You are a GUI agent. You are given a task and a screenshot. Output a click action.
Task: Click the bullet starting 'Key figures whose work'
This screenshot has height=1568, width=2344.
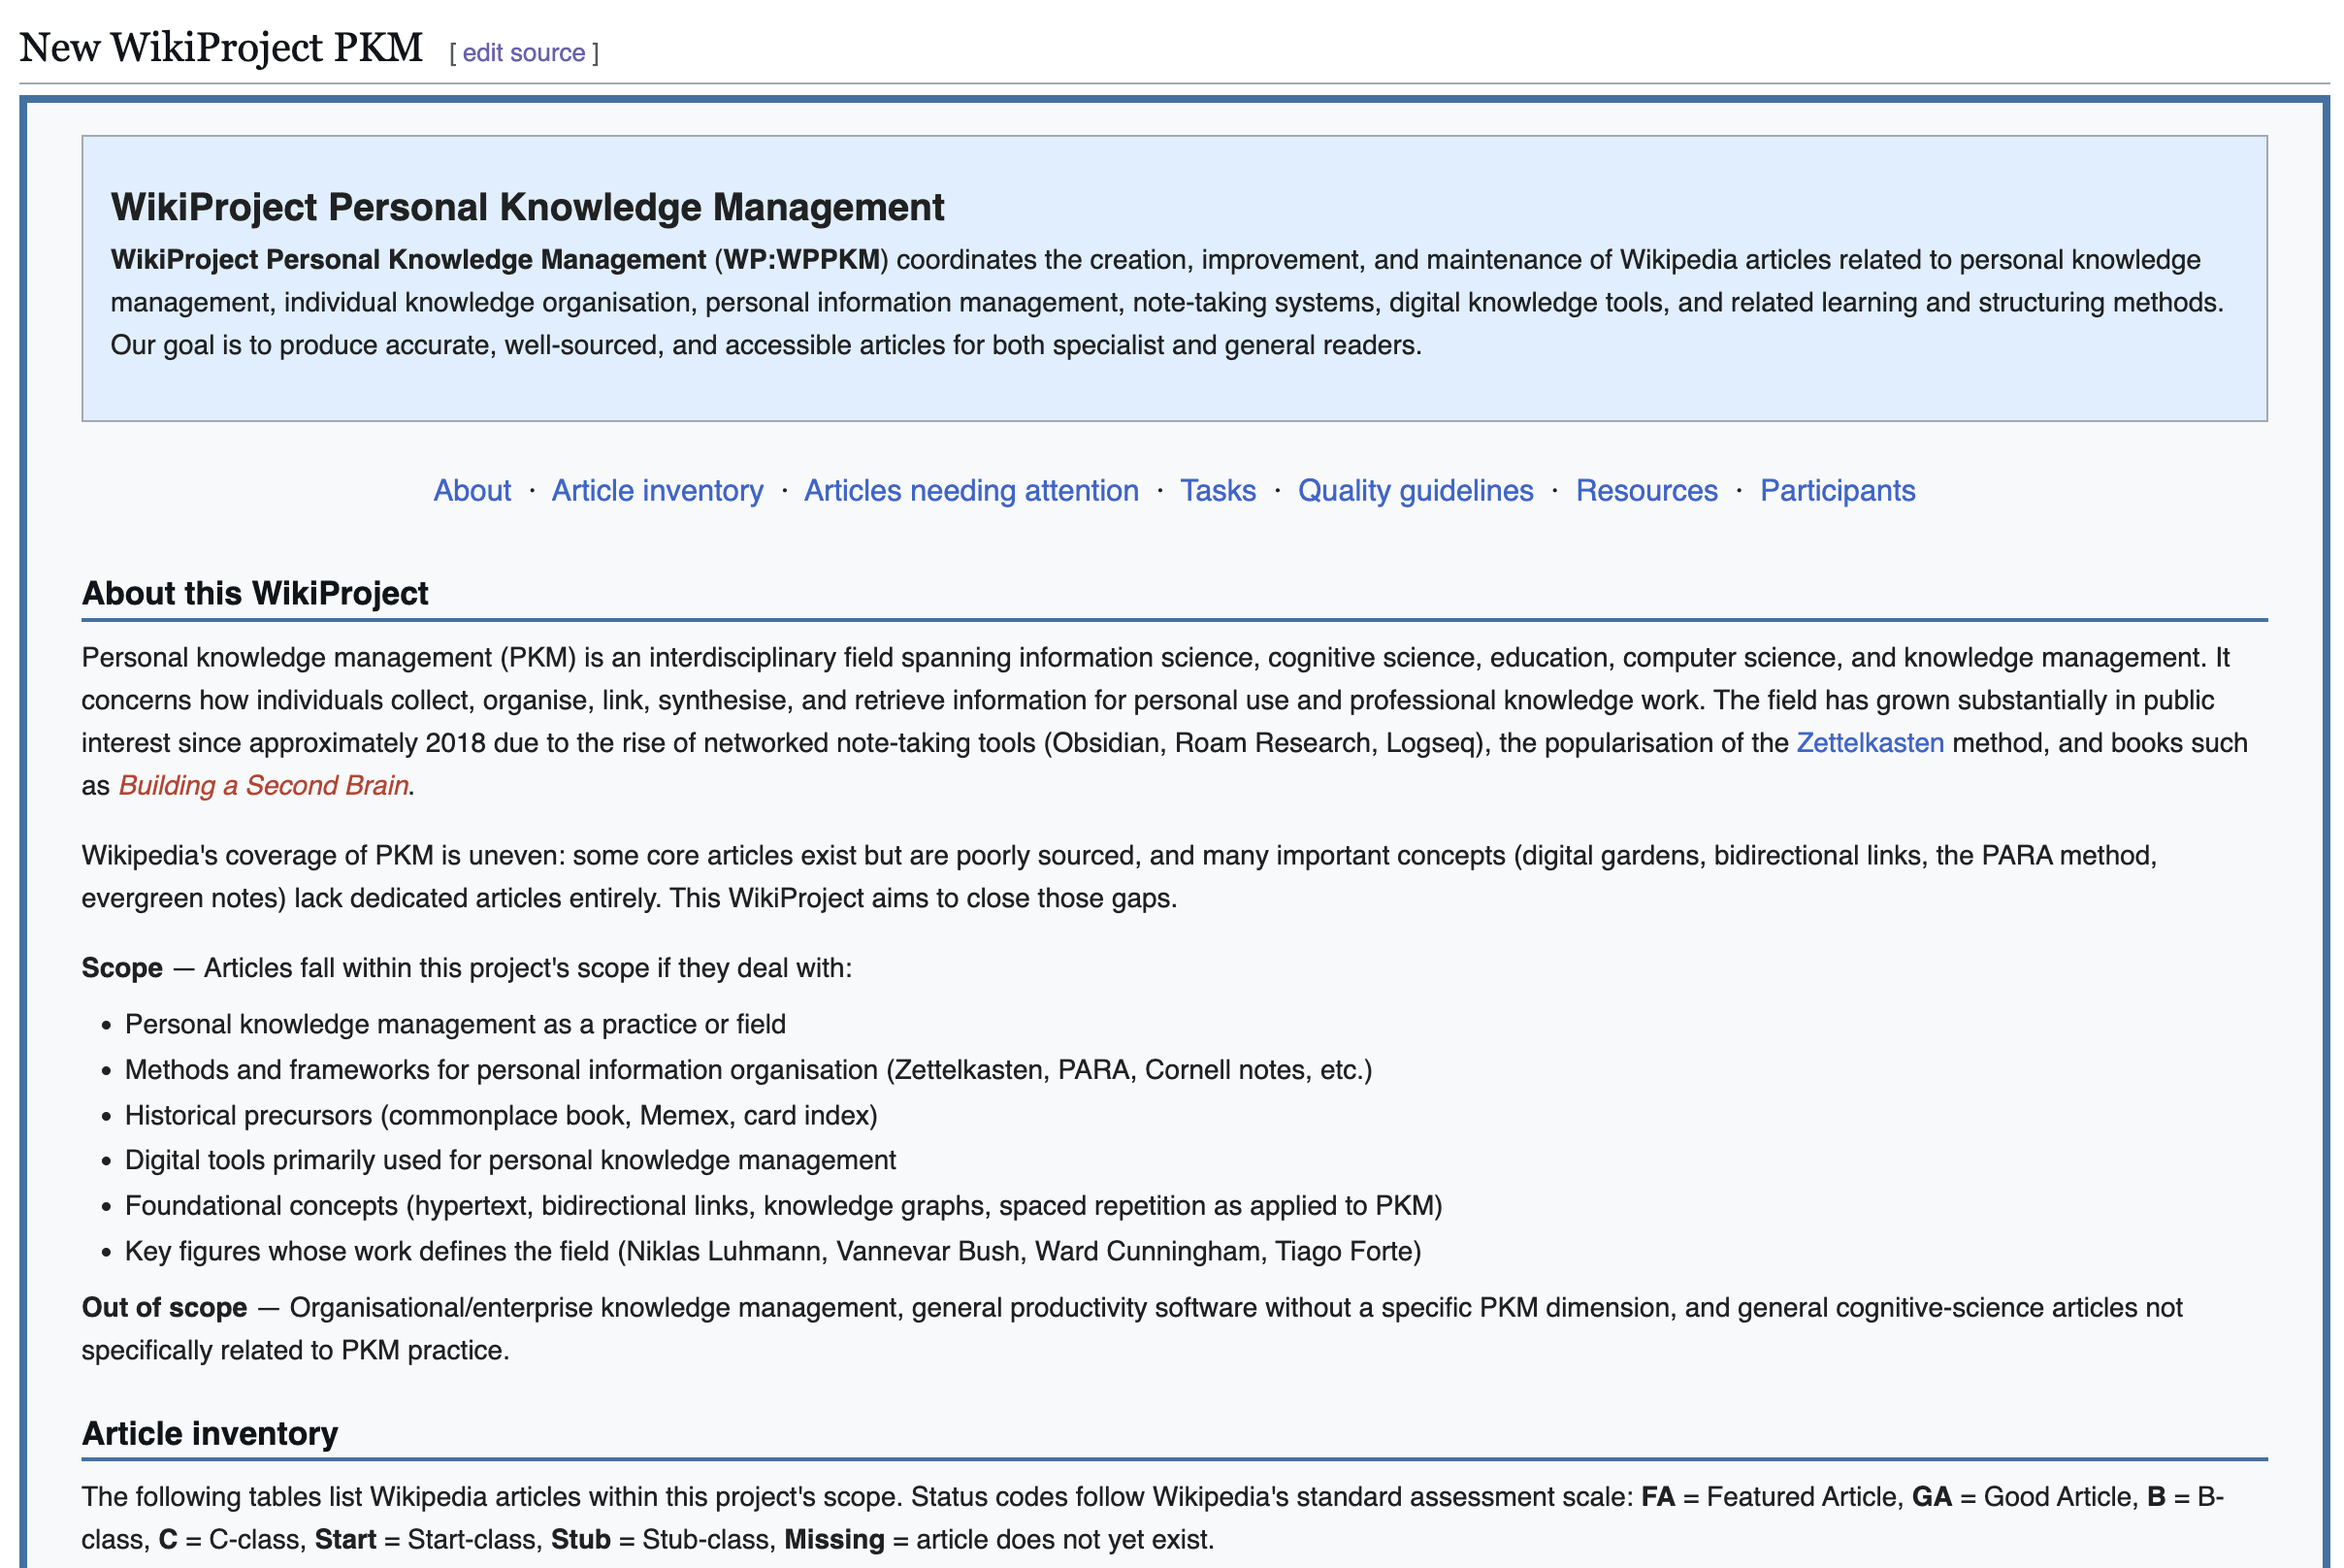(x=773, y=1251)
